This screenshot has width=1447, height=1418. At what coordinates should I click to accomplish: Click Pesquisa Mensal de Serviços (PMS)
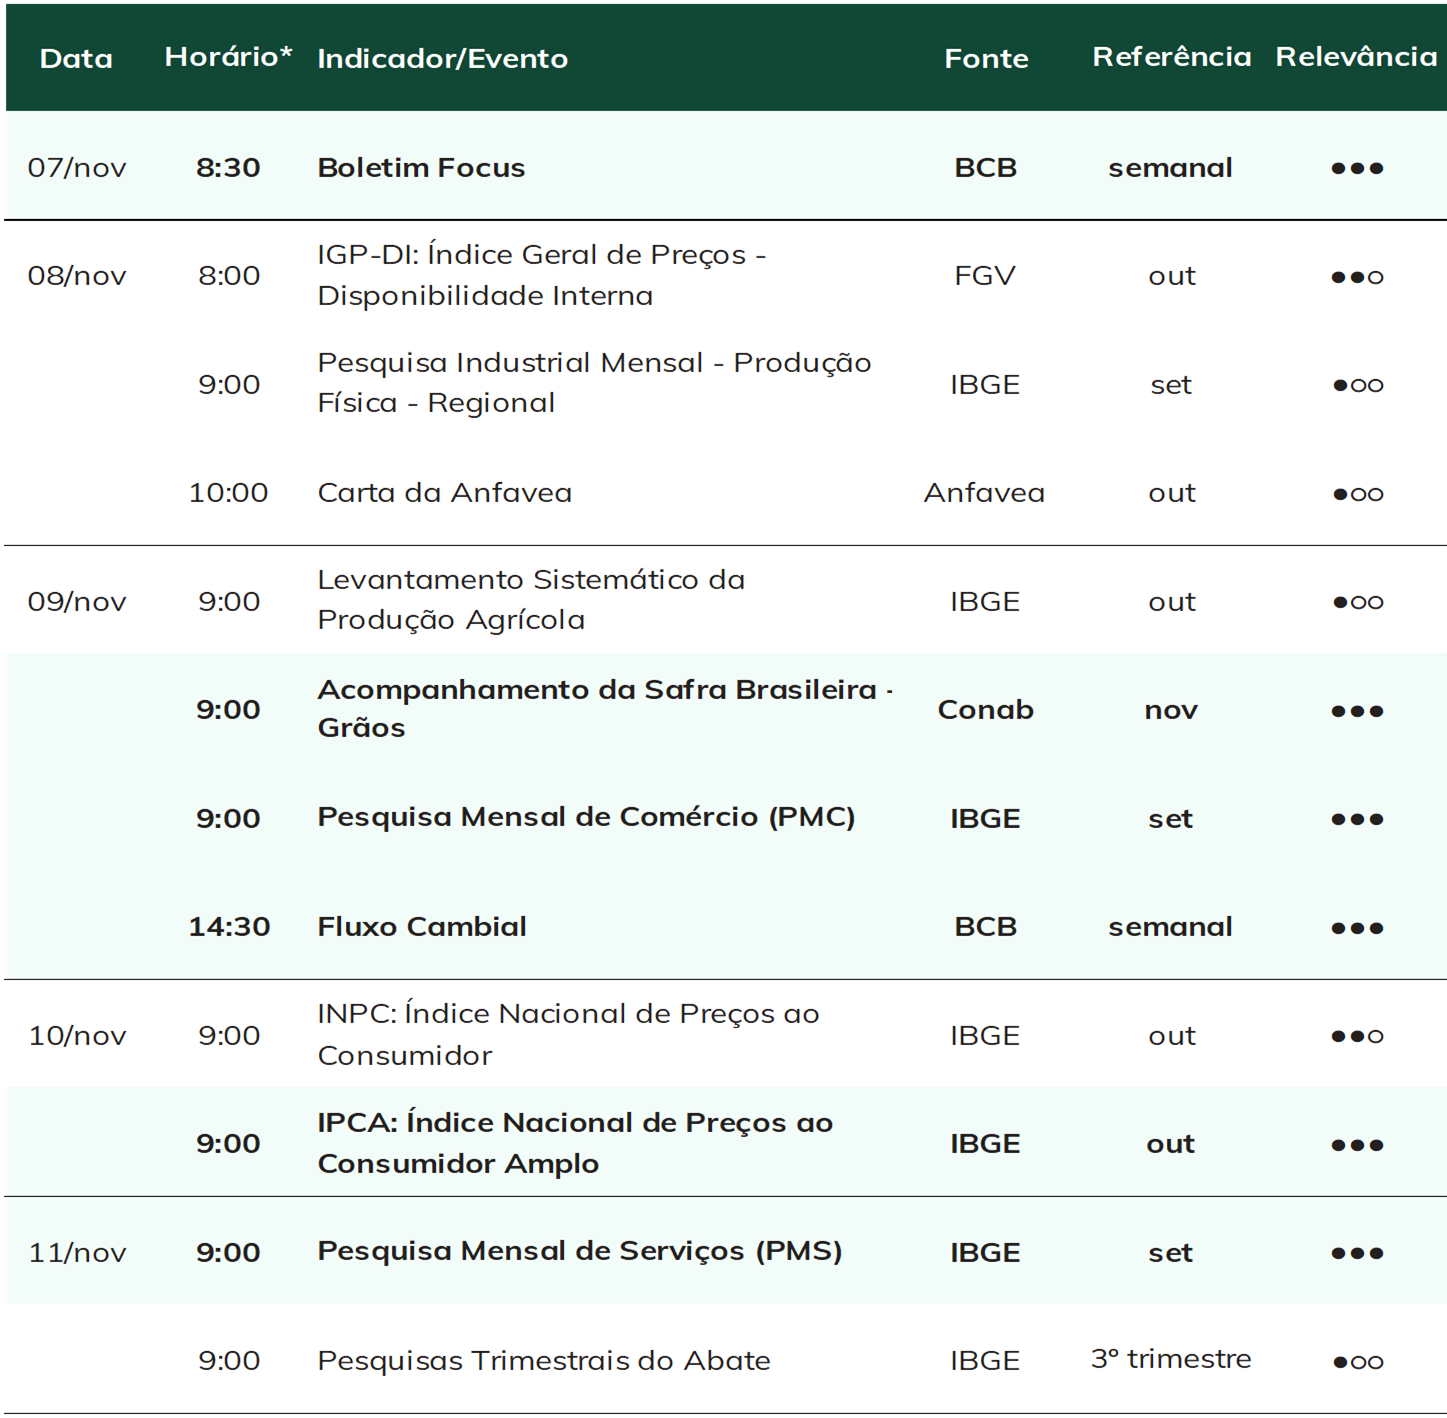(x=580, y=1251)
